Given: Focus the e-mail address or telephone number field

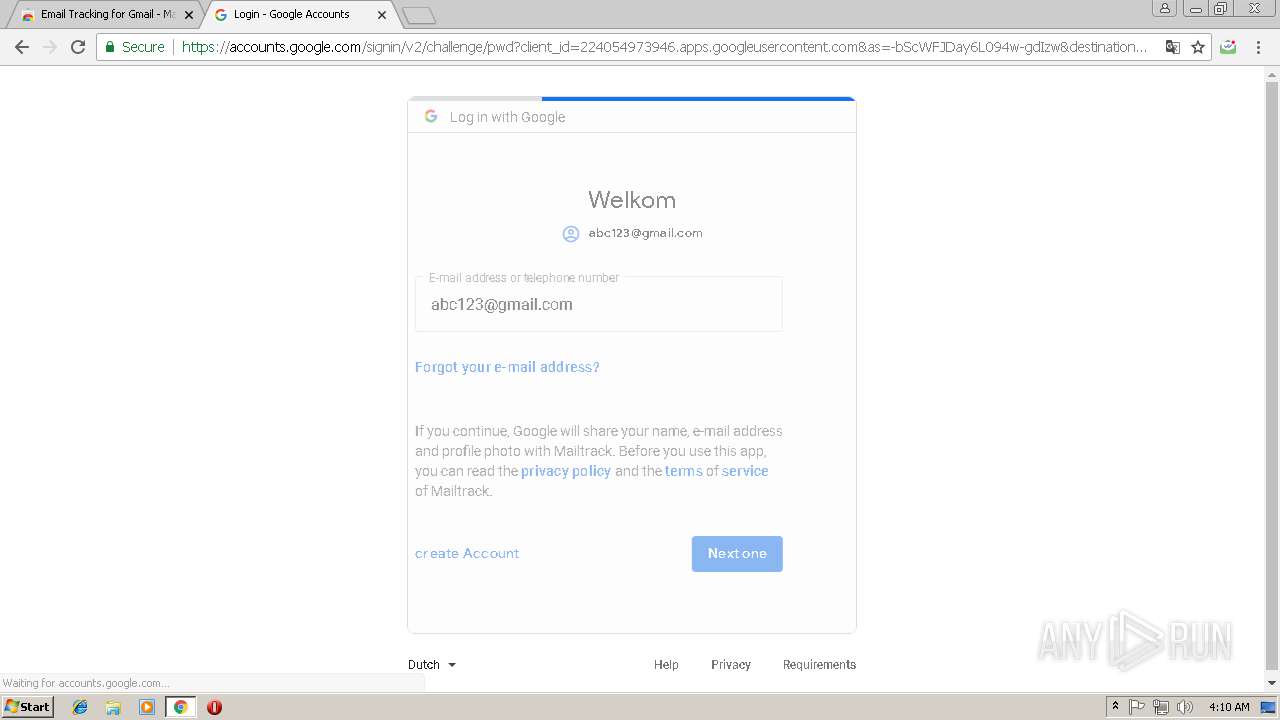Looking at the screenshot, I should (x=598, y=304).
